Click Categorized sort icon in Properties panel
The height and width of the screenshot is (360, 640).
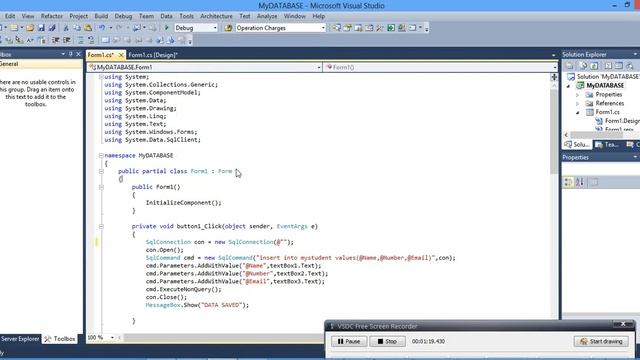click(x=569, y=182)
